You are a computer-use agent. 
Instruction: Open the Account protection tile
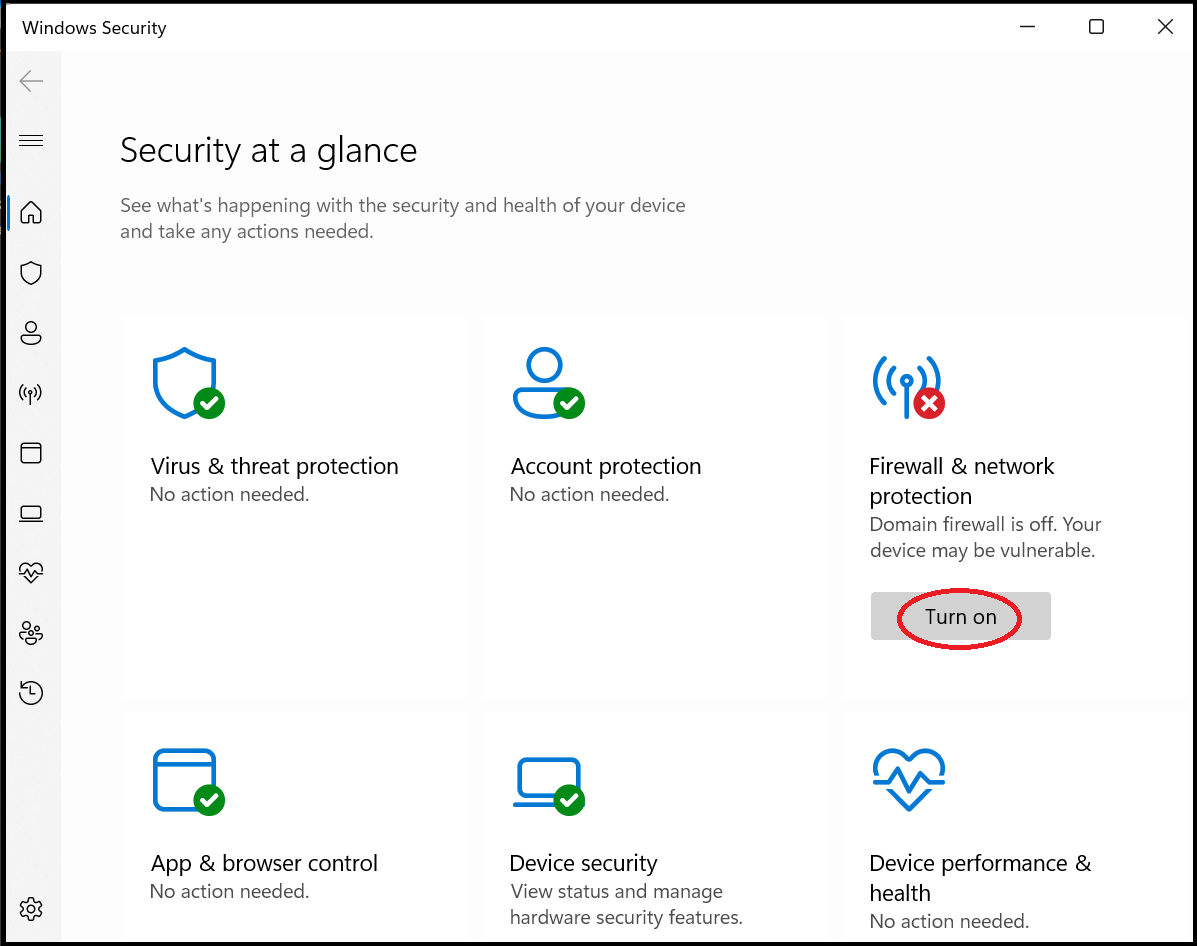coord(605,466)
